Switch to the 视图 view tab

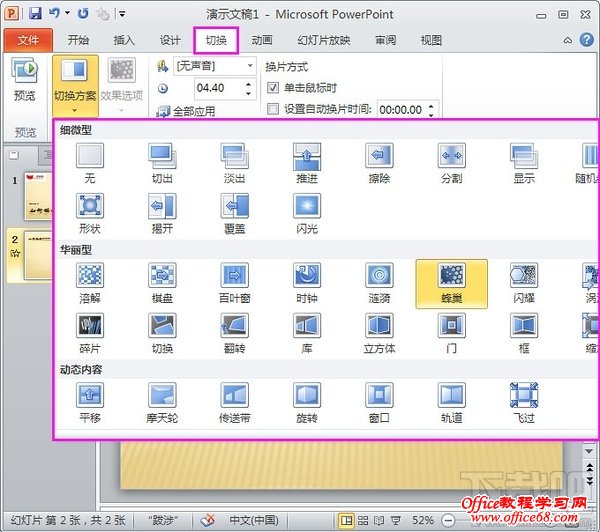click(x=431, y=40)
